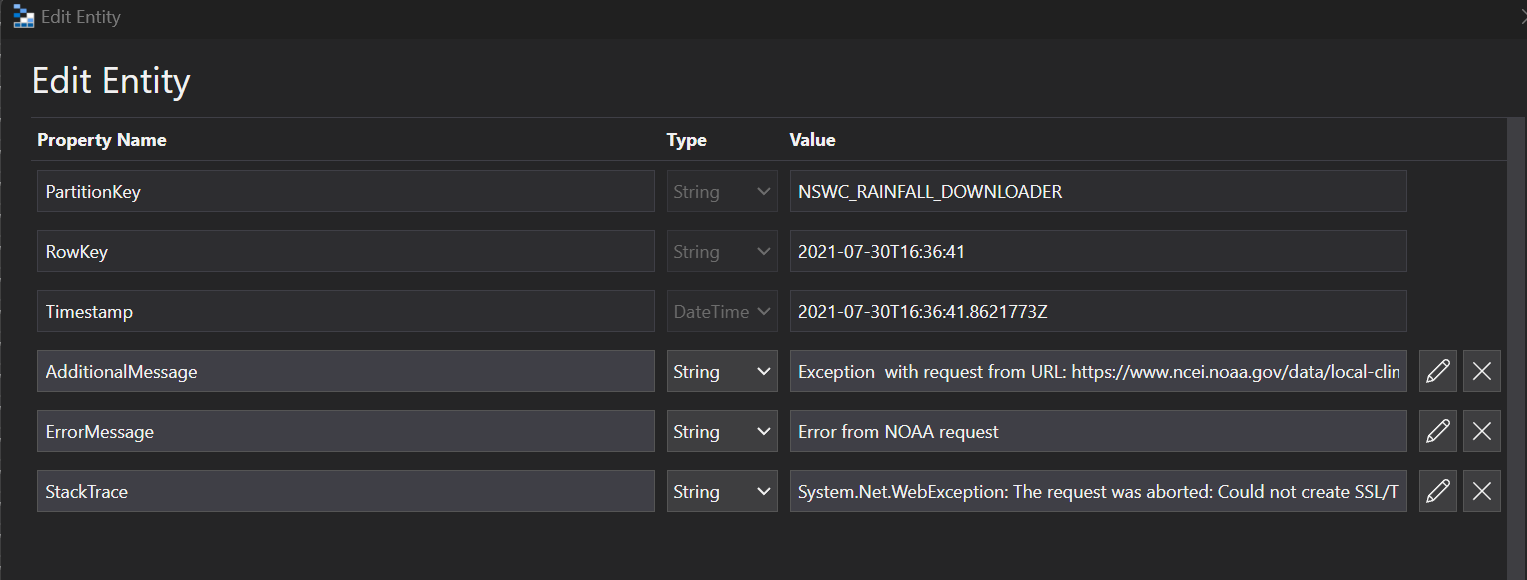Click the 'Error from NOAA request' value field

tap(1098, 431)
